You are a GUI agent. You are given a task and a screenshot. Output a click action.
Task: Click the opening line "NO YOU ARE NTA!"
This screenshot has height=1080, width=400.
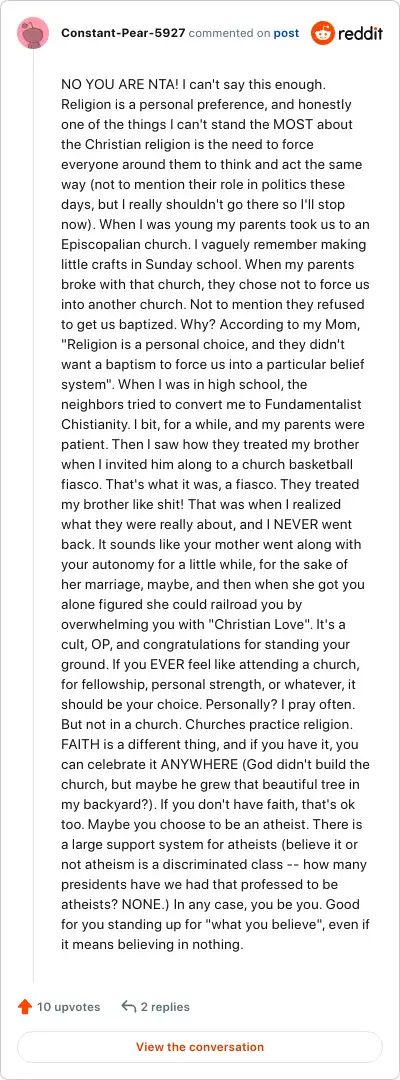tap(110, 85)
